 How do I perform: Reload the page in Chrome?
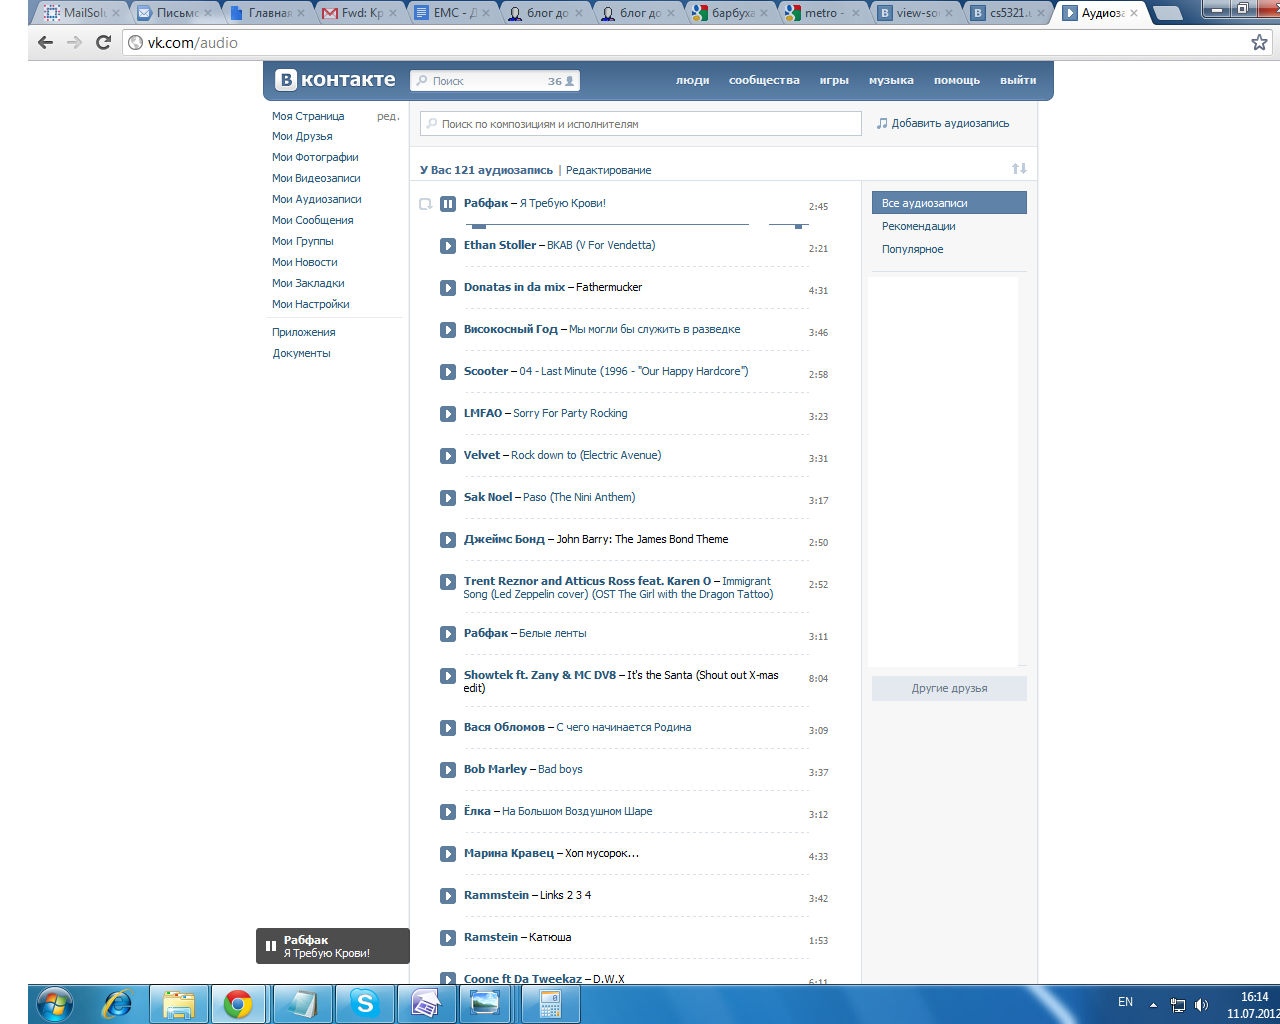[103, 42]
